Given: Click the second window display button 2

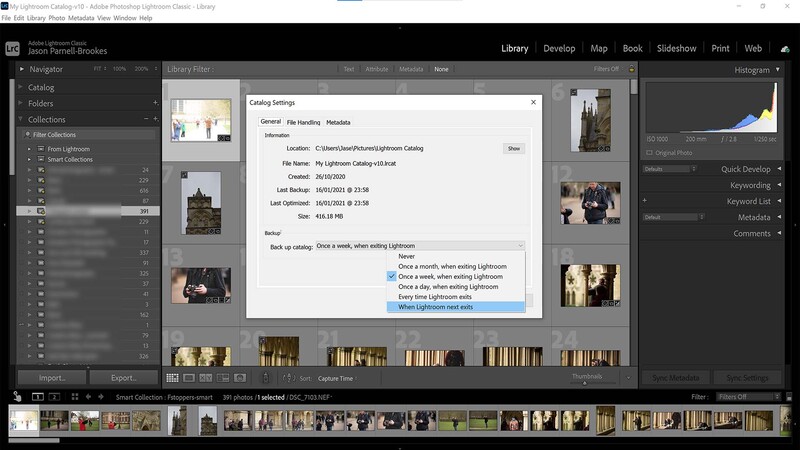Looking at the screenshot, I should [x=54, y=396].
